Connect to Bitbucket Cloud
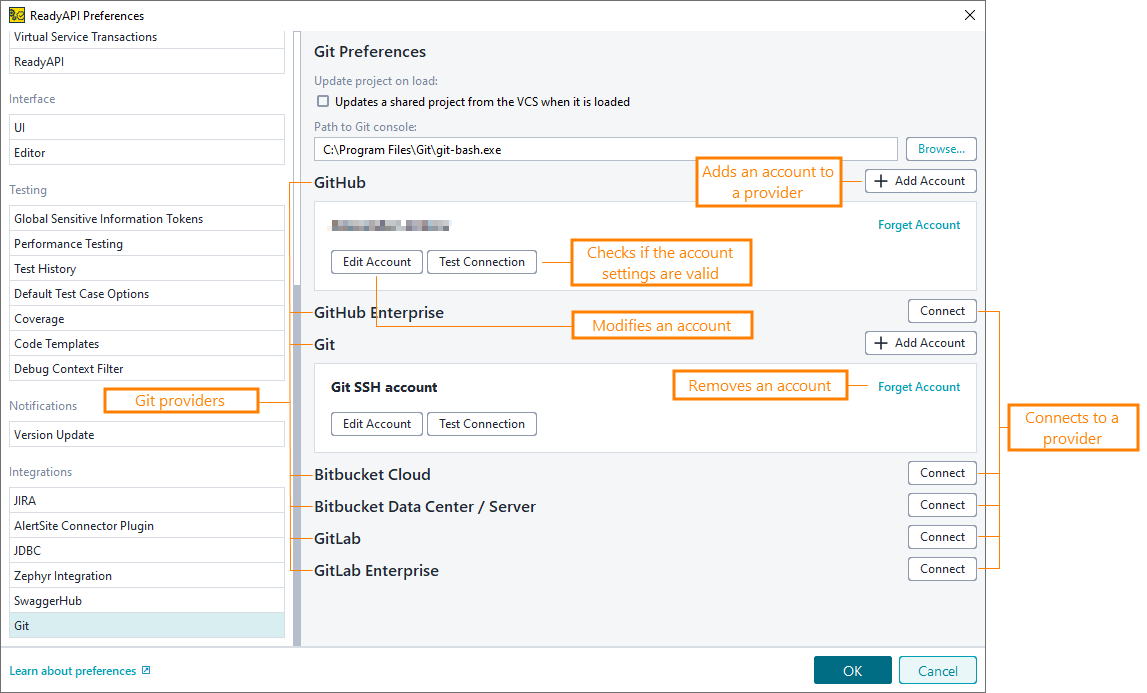 pyautogui.click(x=941, y=473)
